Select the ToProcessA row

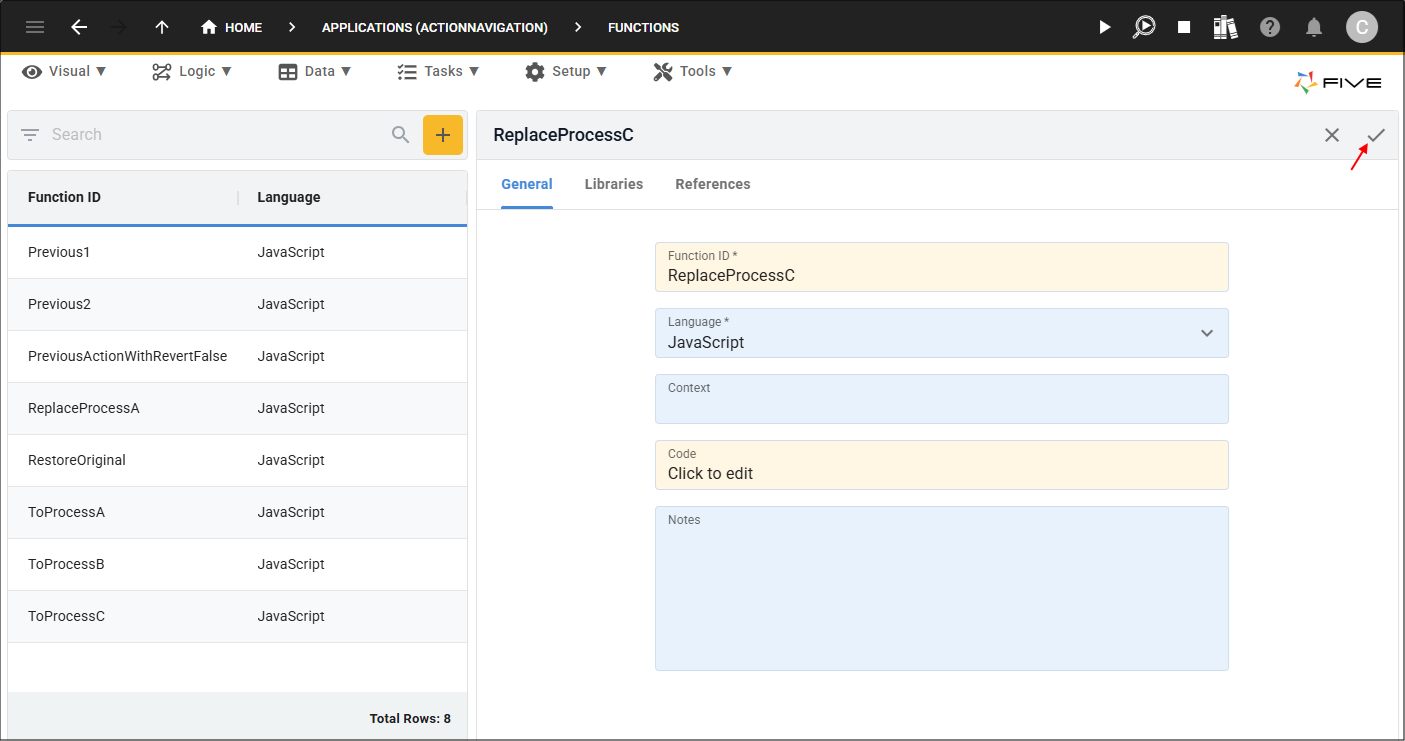click(x=237, y=512)
